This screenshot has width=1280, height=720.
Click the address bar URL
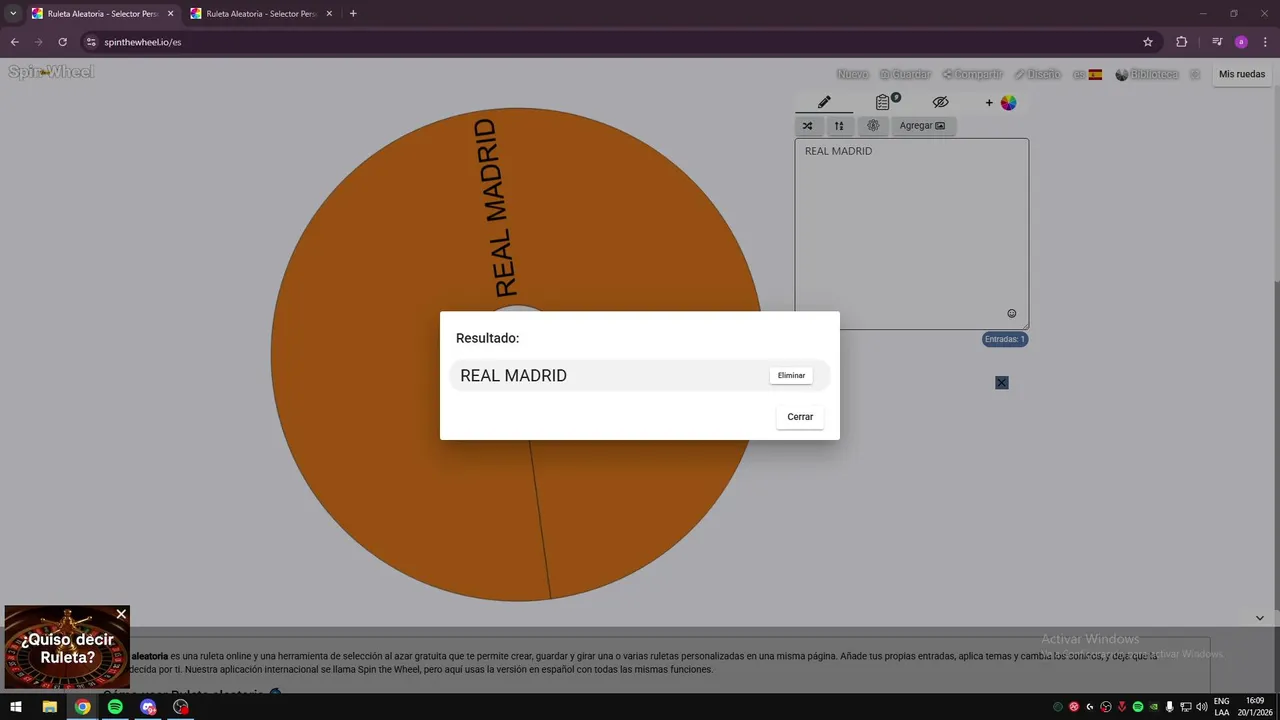(143, 42)
